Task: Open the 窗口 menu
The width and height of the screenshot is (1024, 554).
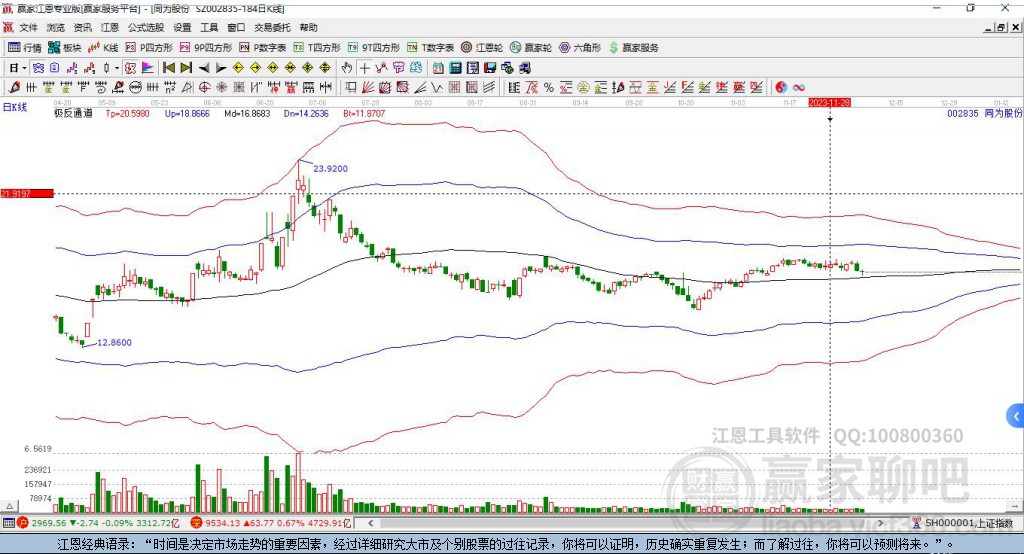Action: coord(236,27)
